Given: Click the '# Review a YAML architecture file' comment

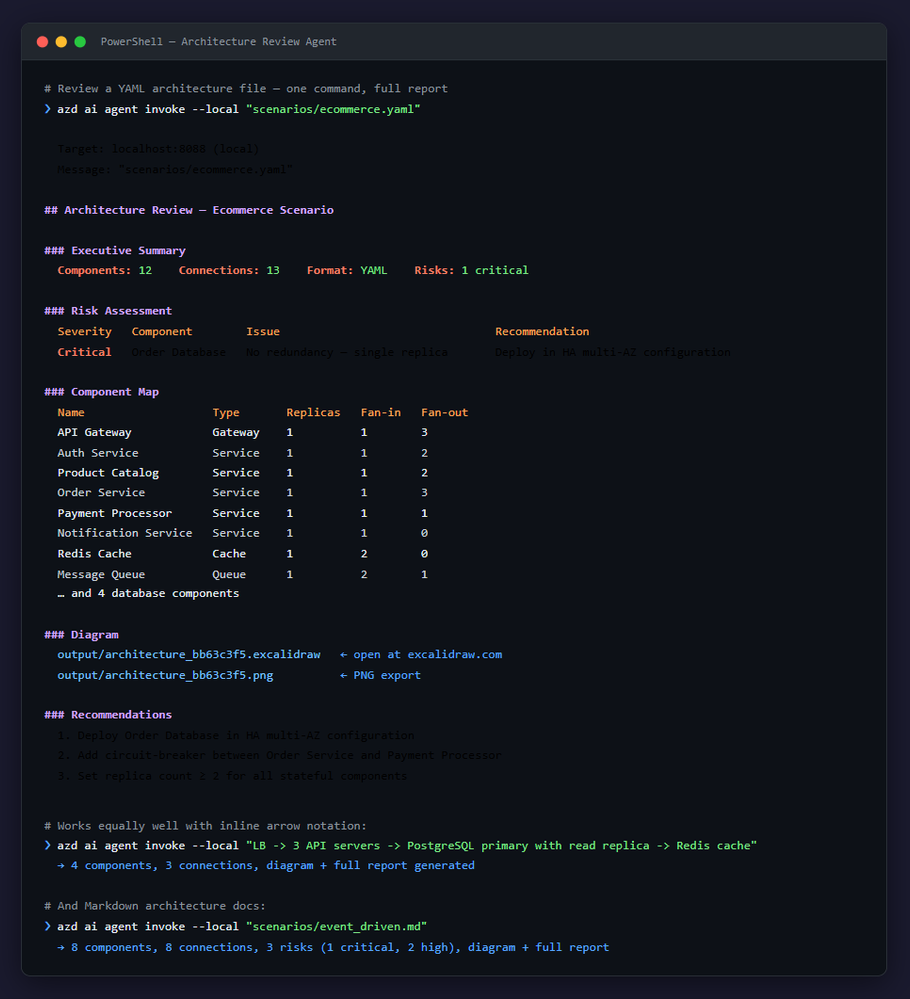Looking at the screenshot, I should (246, 89).
